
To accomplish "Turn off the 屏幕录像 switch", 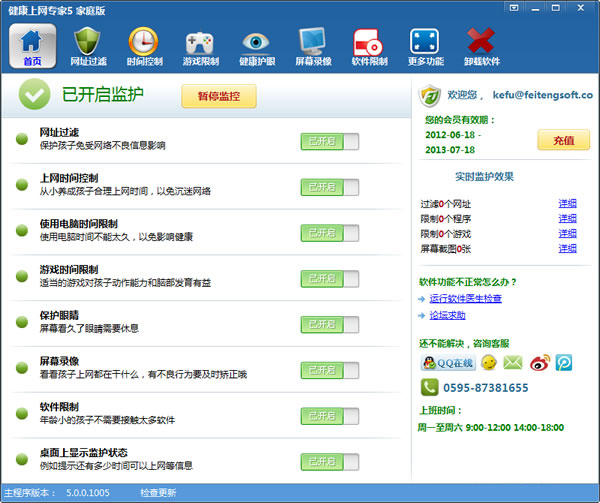I will pyautogui.click(x=329, y=370).
